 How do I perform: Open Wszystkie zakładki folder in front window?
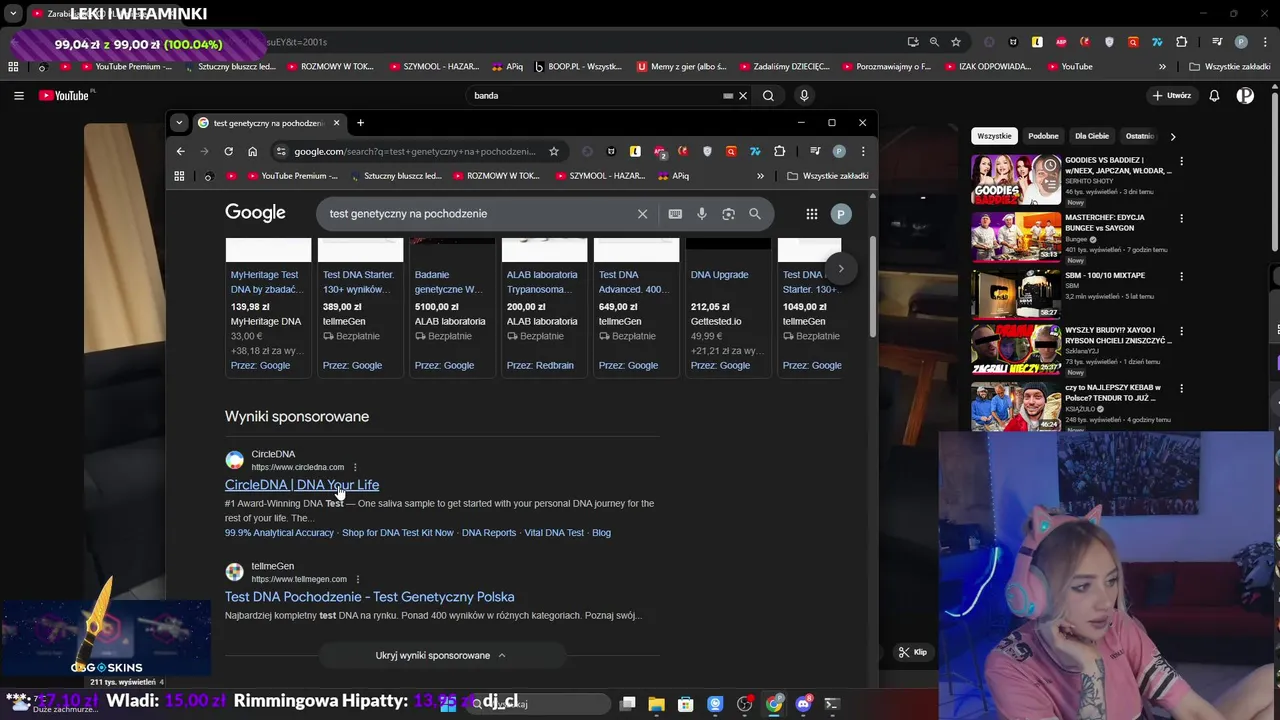828,176
